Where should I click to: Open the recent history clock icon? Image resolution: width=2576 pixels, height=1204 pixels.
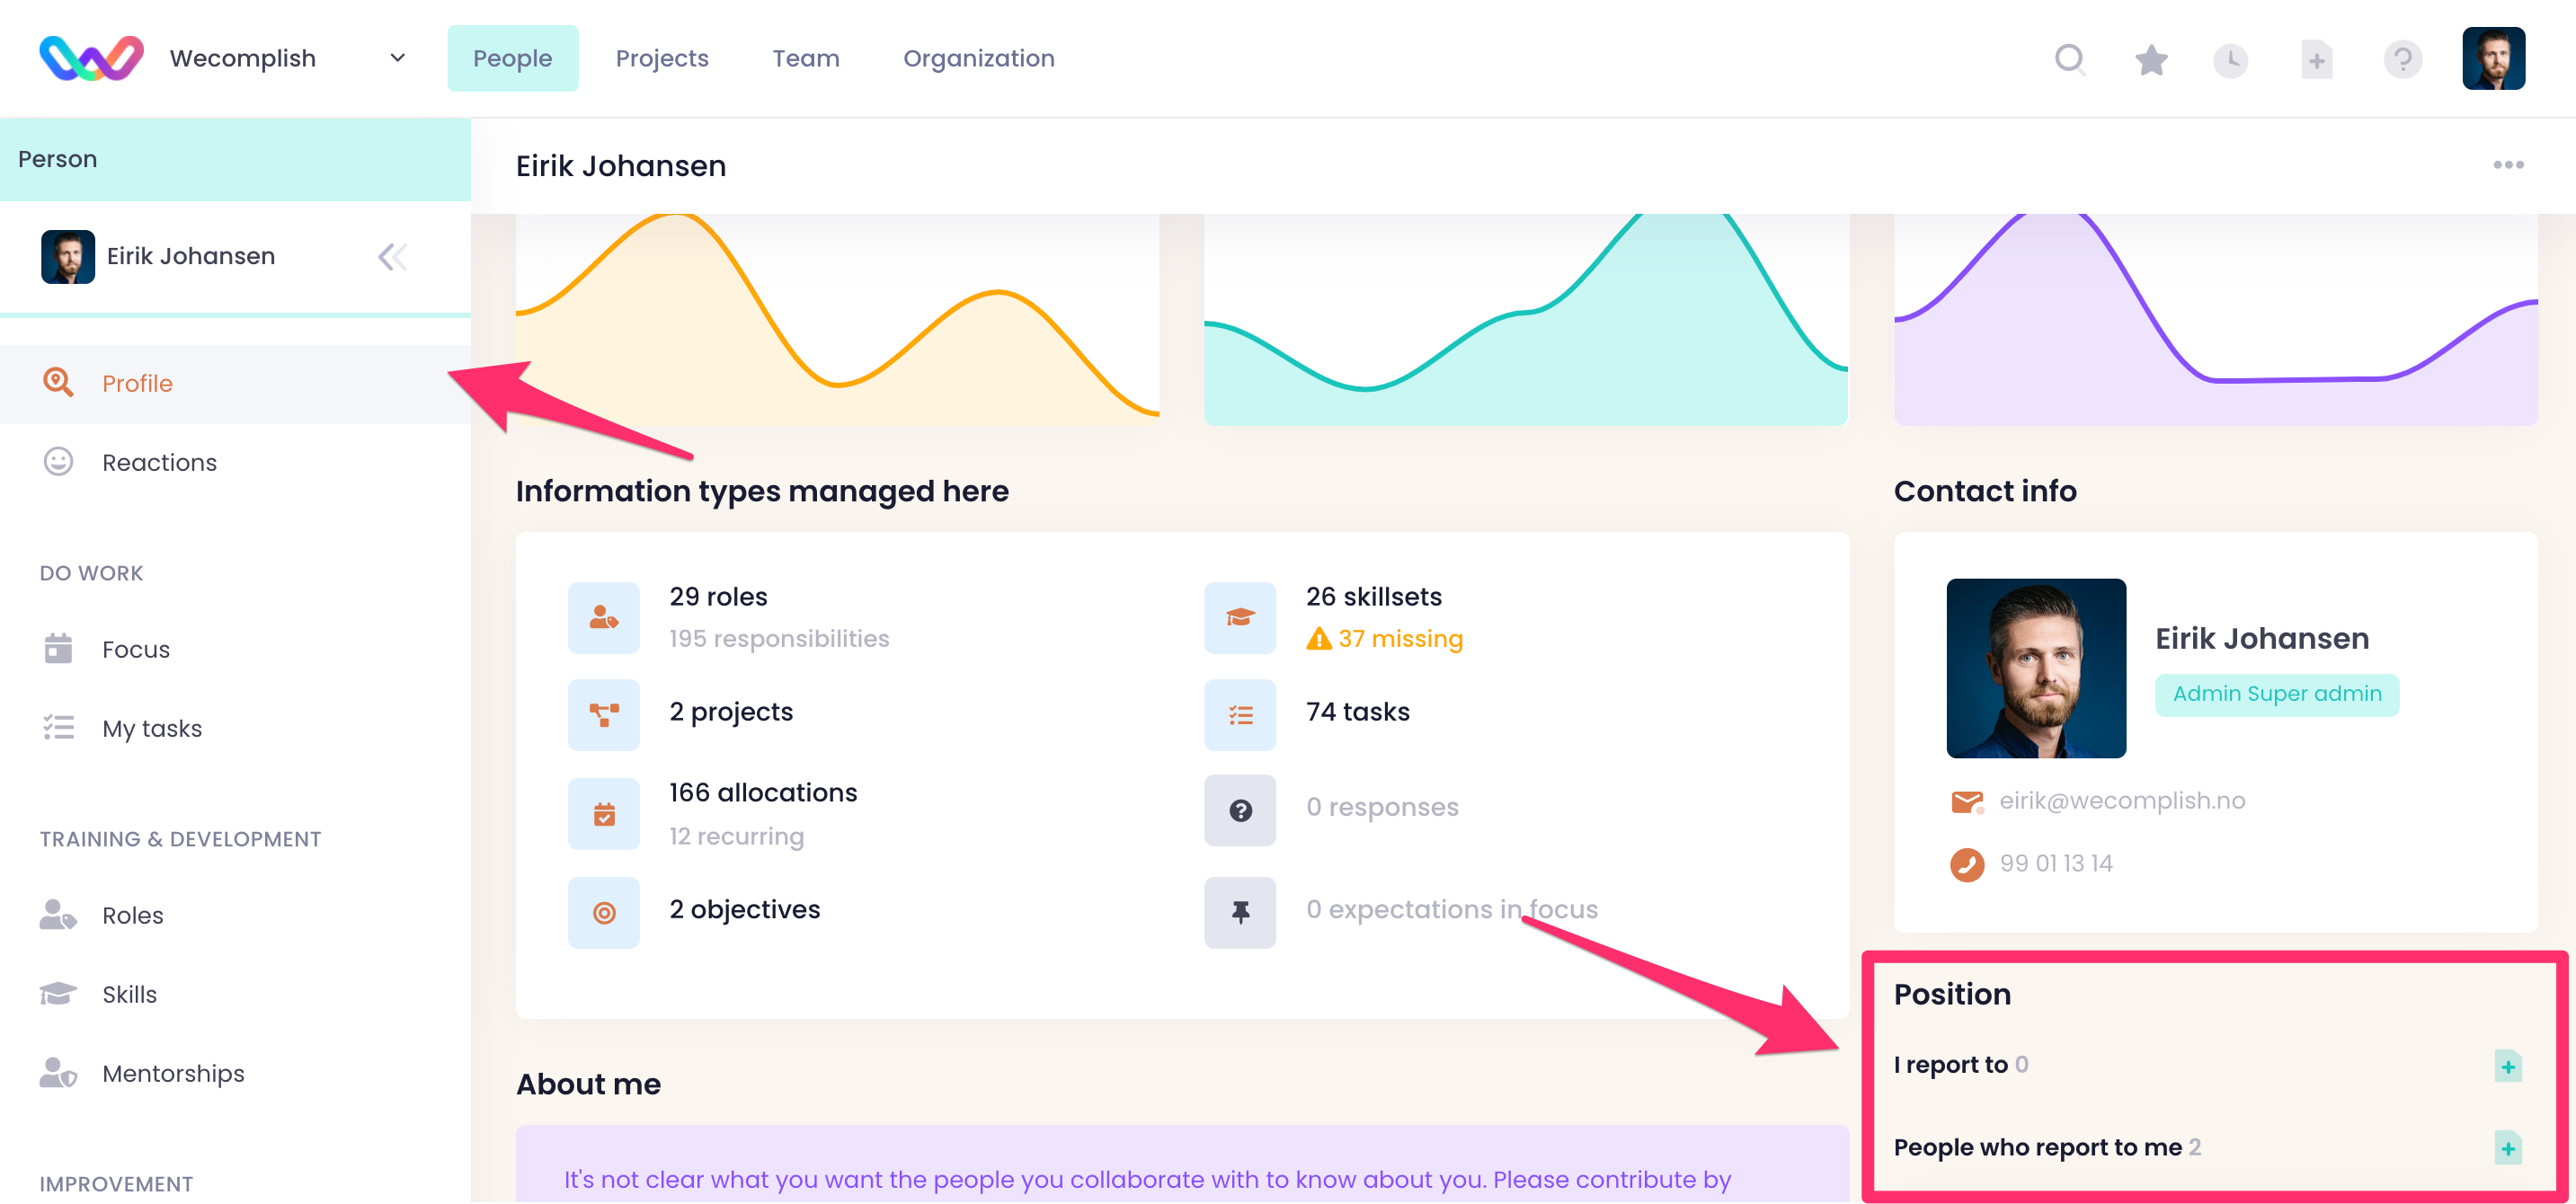[2230, 60]
